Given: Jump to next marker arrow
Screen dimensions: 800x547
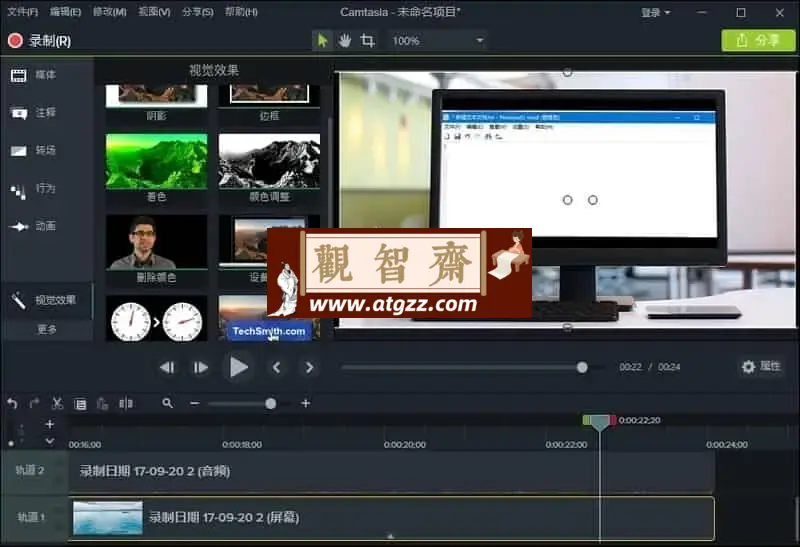Looking at the screenshot, I should coord(309,367).
